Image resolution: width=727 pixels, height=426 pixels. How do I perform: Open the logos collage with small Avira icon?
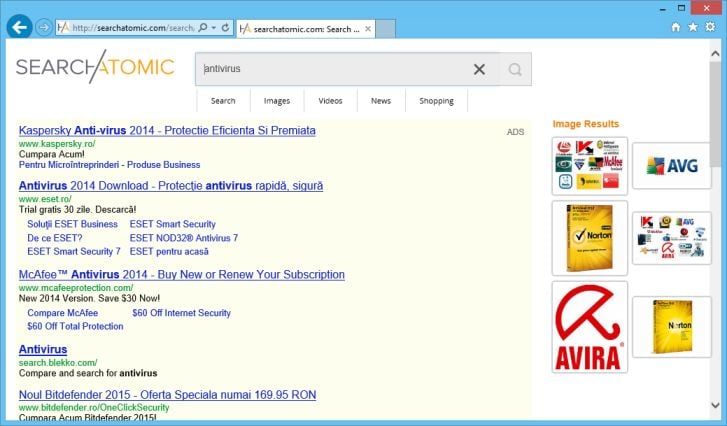pos(671,238)
